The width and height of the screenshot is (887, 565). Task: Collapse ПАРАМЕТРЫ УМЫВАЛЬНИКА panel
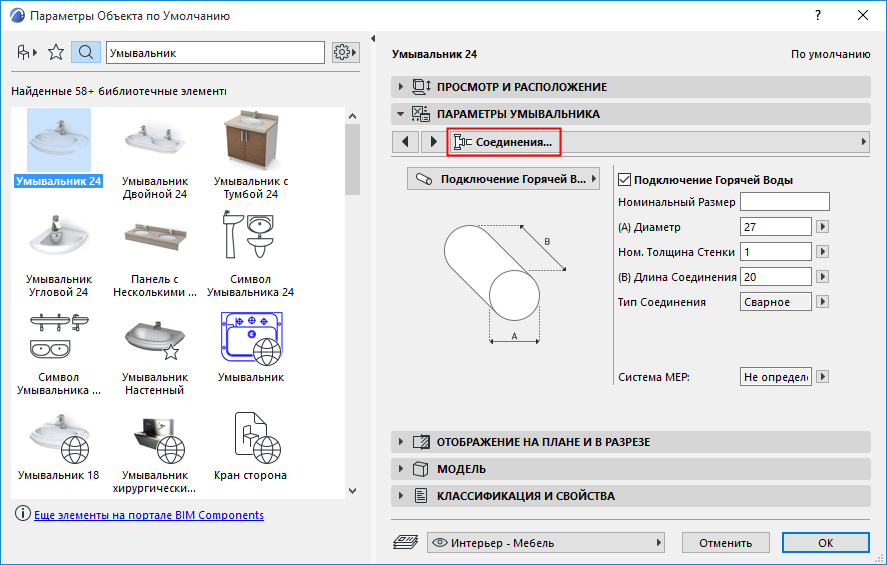[x=401, y=114]
